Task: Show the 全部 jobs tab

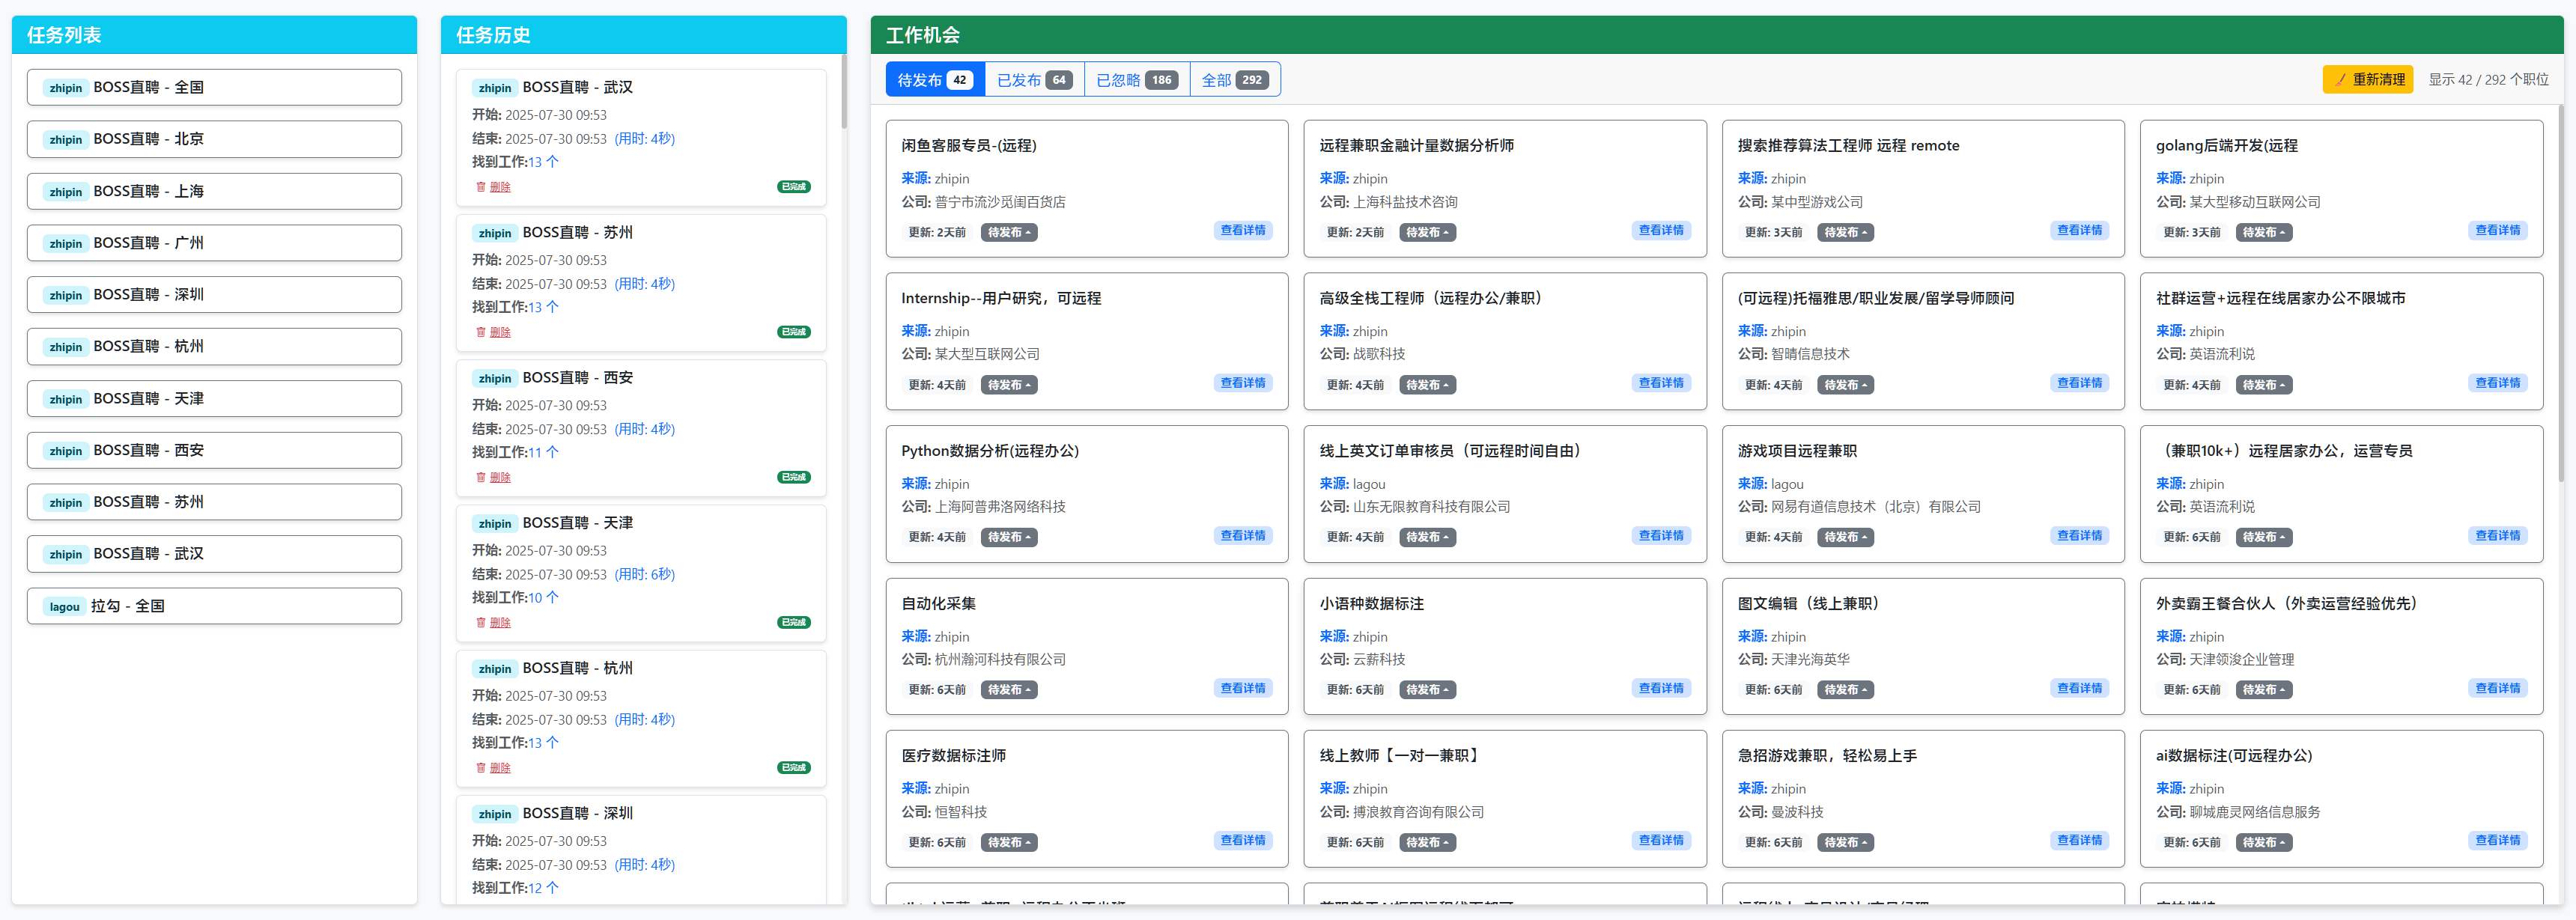Action: (x=1235, y=80)
